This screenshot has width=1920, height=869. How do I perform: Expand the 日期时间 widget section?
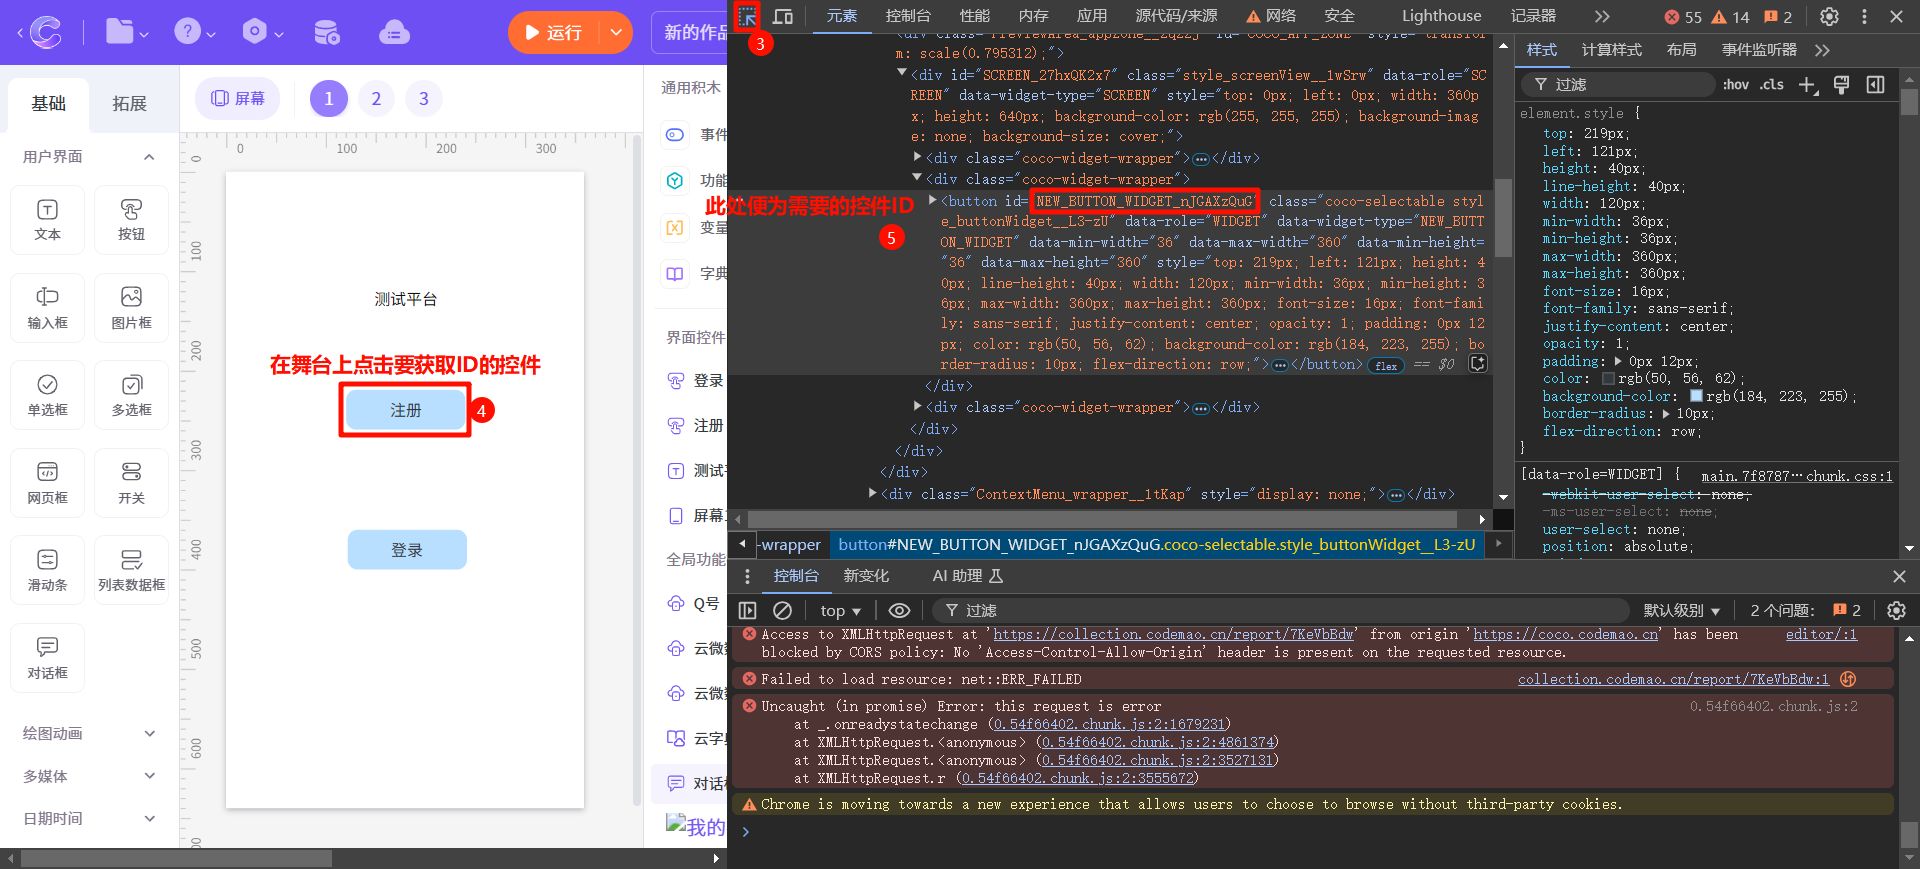150,818
